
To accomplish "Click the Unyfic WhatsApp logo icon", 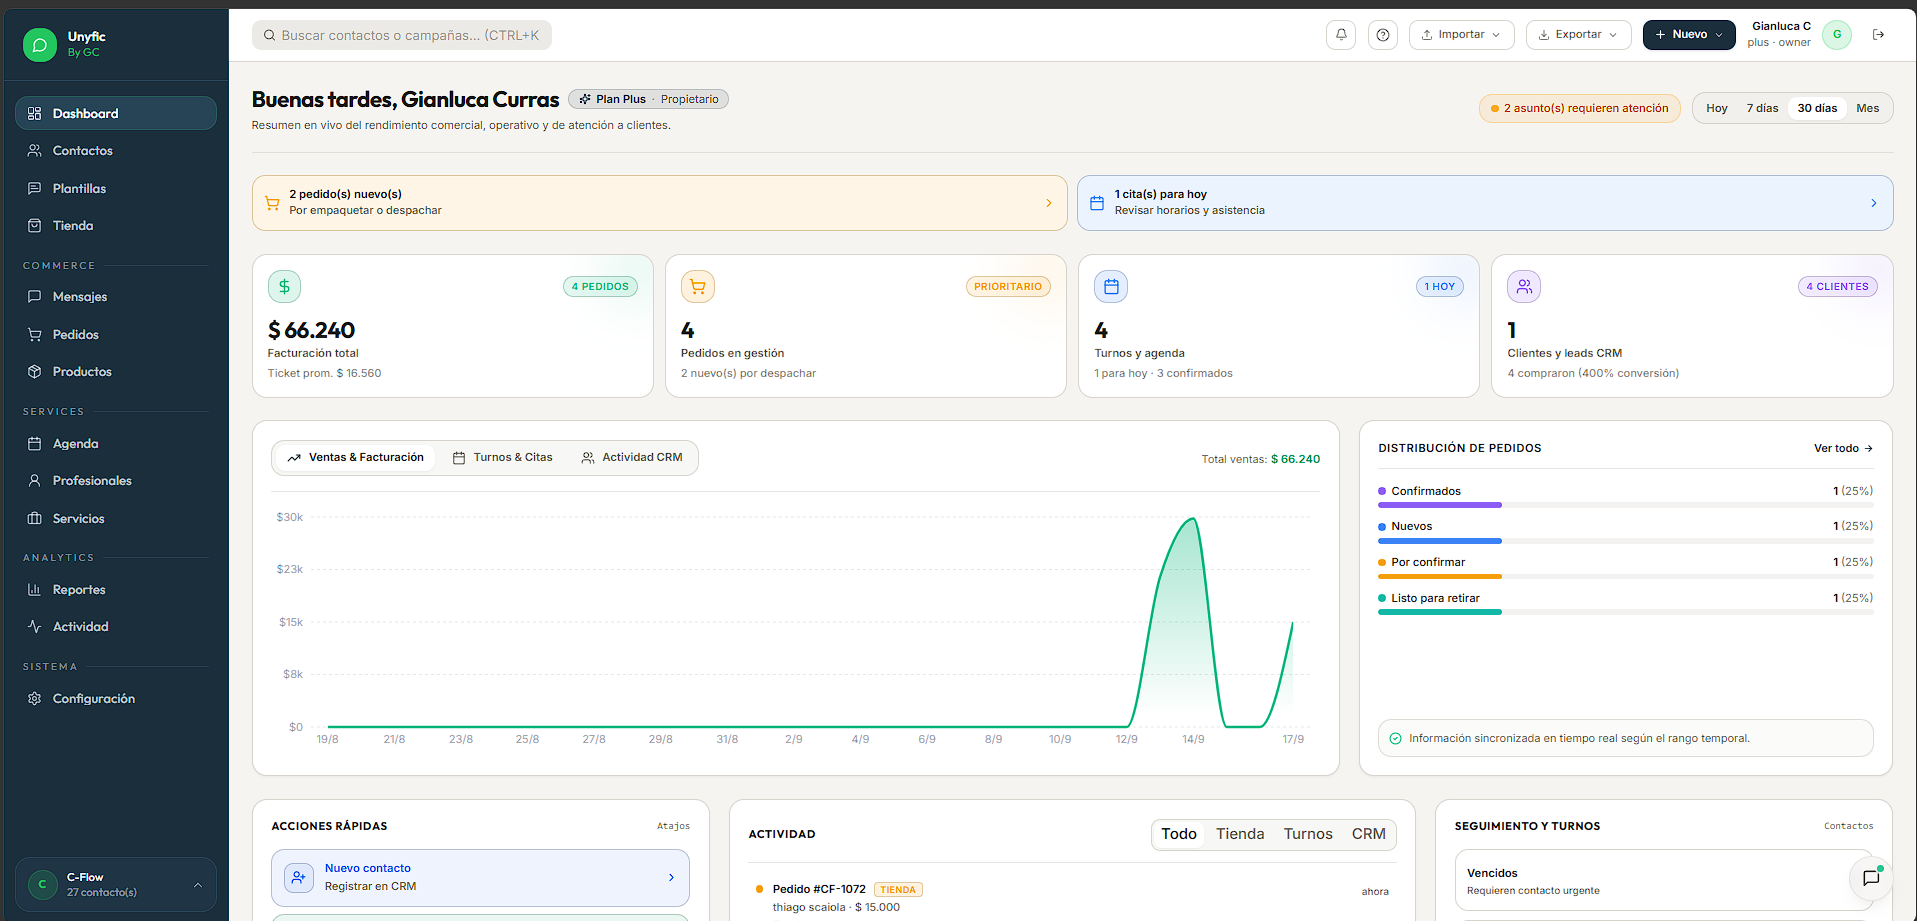I will 40,45.
